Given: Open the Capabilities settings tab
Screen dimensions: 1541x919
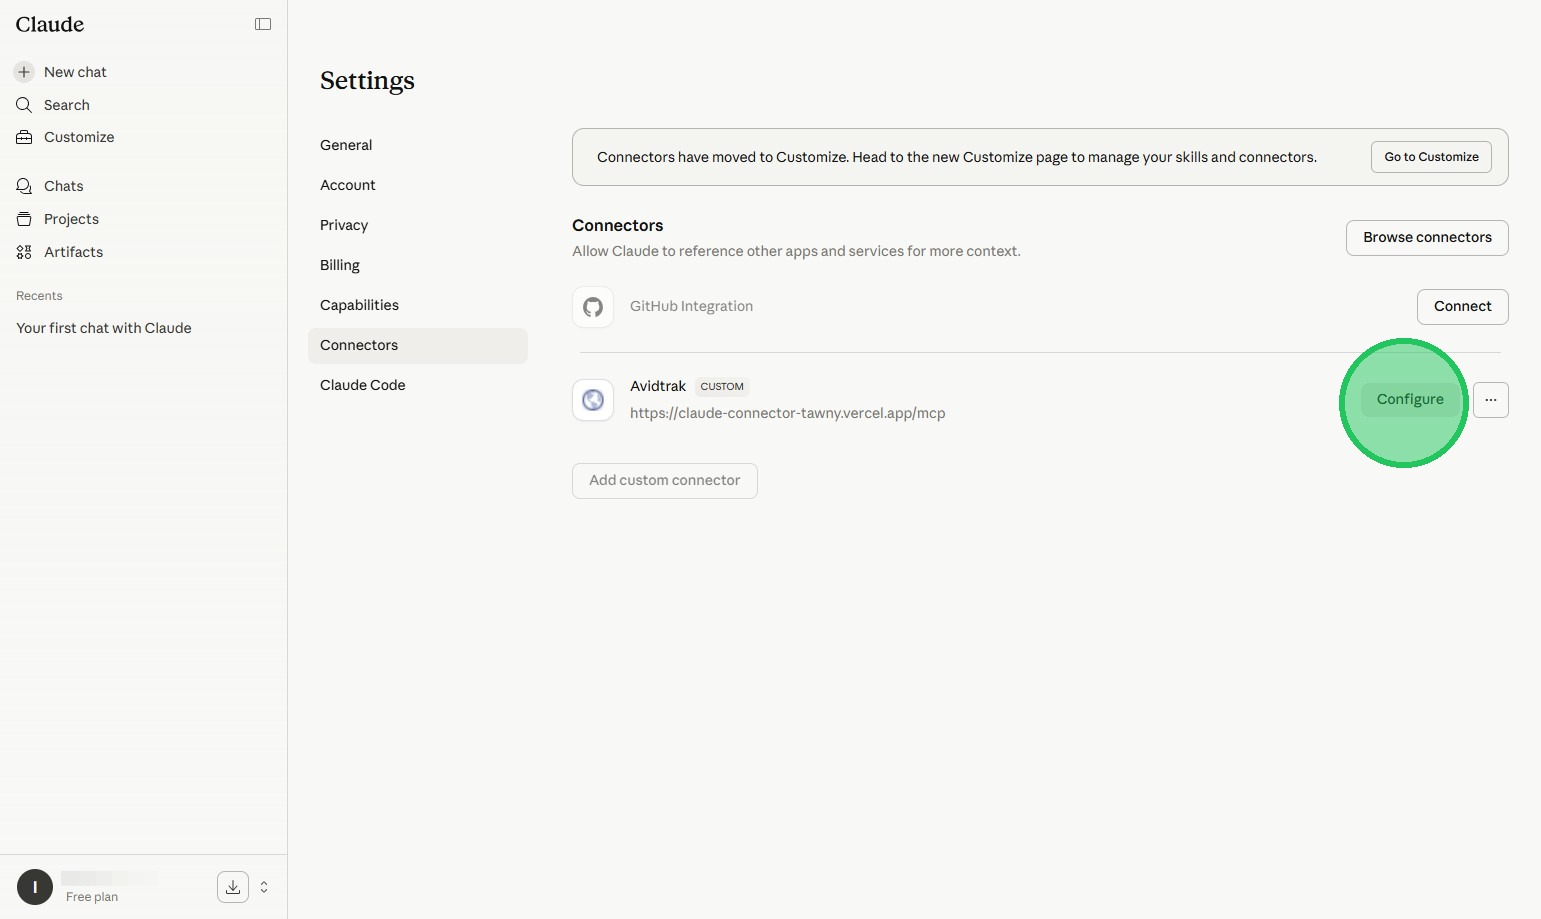Looking at the screenshot, I should (x=418, y=305).
